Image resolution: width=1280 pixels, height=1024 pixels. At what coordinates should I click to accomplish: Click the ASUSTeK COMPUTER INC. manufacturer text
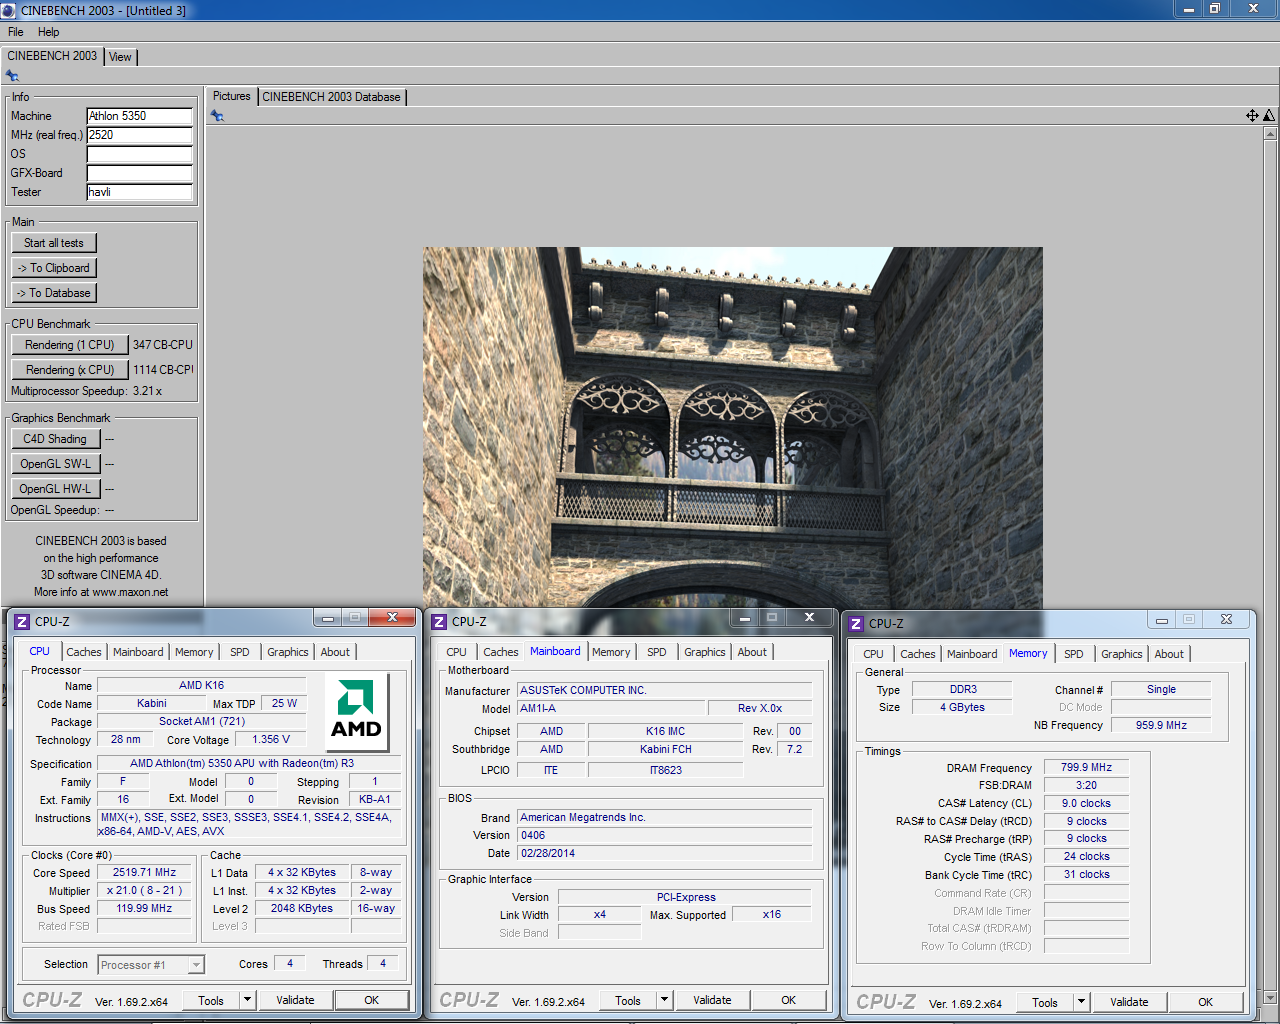point(583,690)
